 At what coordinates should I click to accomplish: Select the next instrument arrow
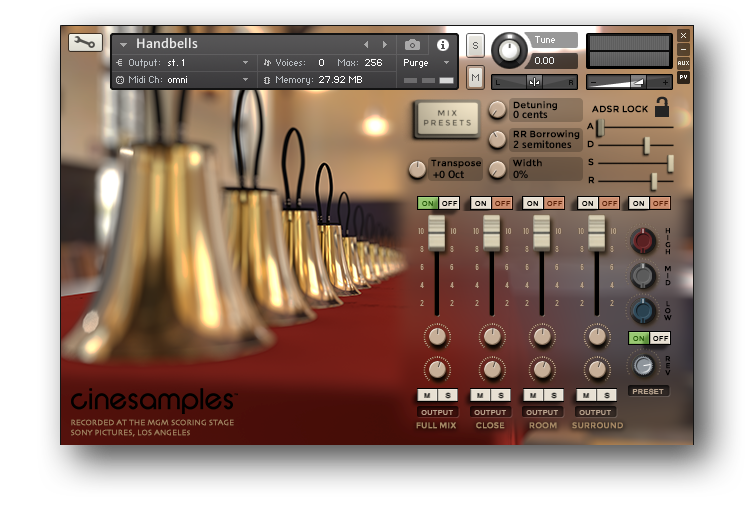(x=385, y=45)
